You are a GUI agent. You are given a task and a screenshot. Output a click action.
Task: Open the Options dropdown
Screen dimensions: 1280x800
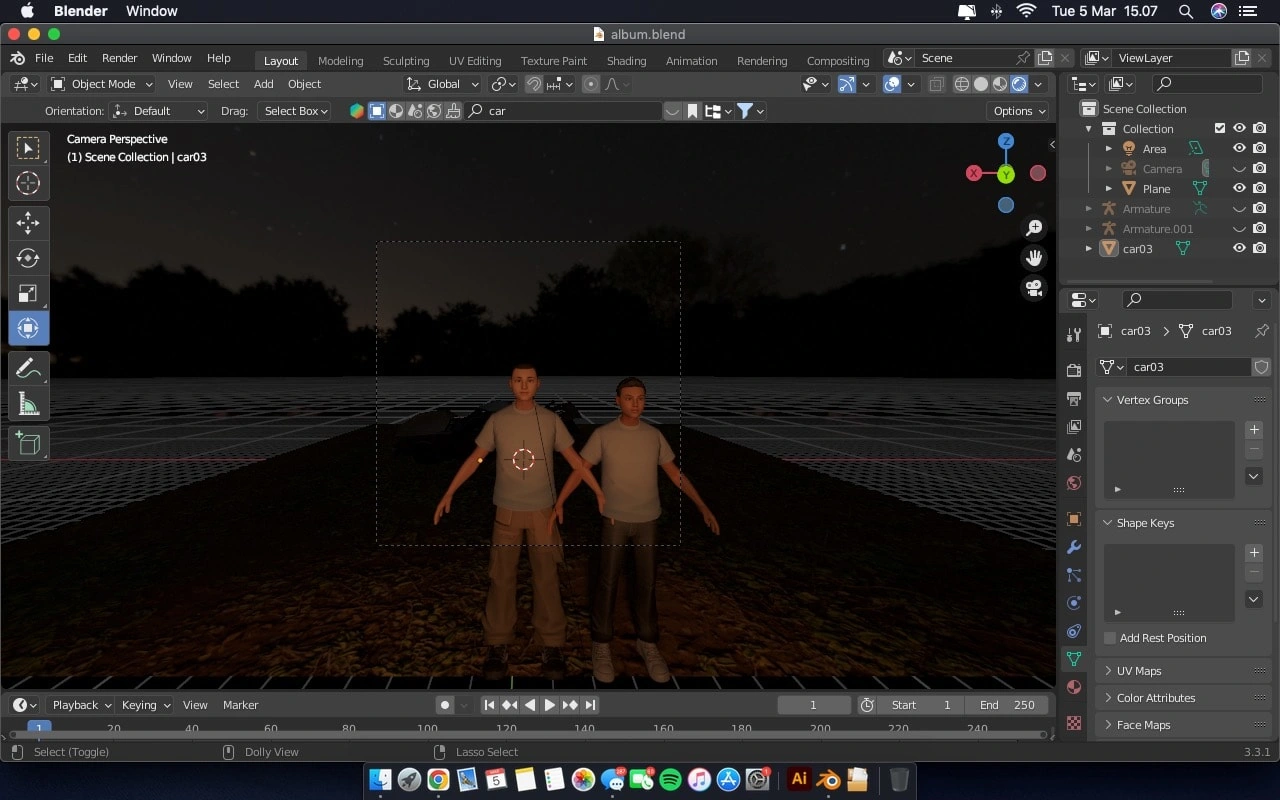point(1018,111)
